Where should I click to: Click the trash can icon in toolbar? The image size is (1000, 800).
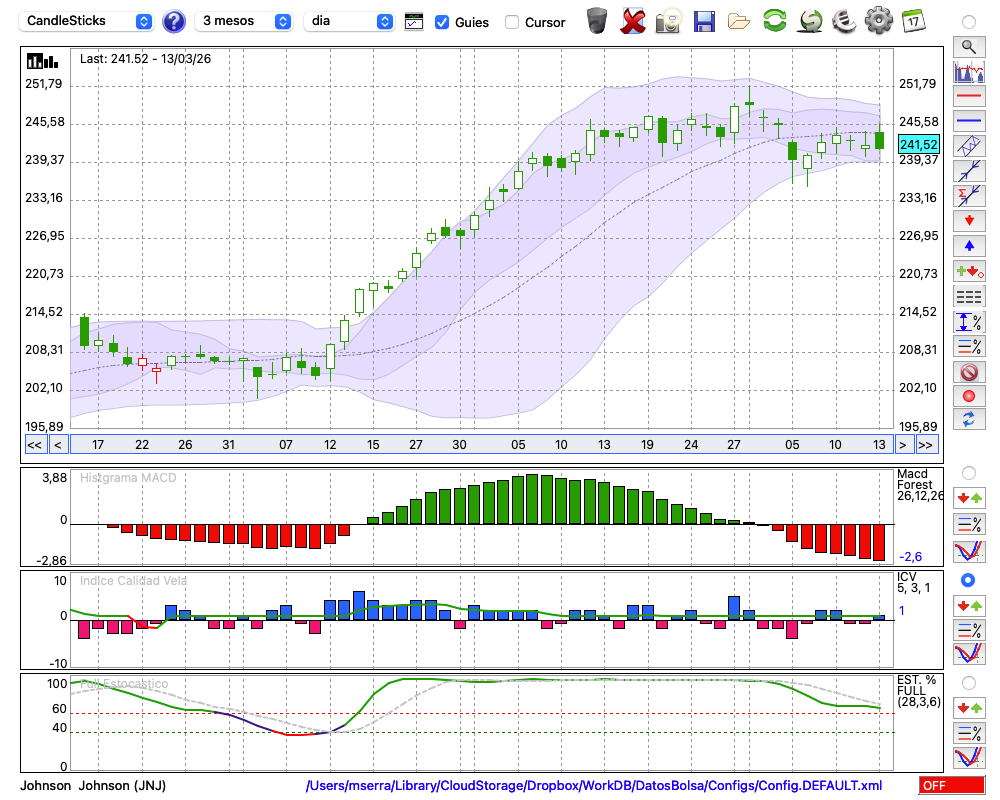click(597, 21)
